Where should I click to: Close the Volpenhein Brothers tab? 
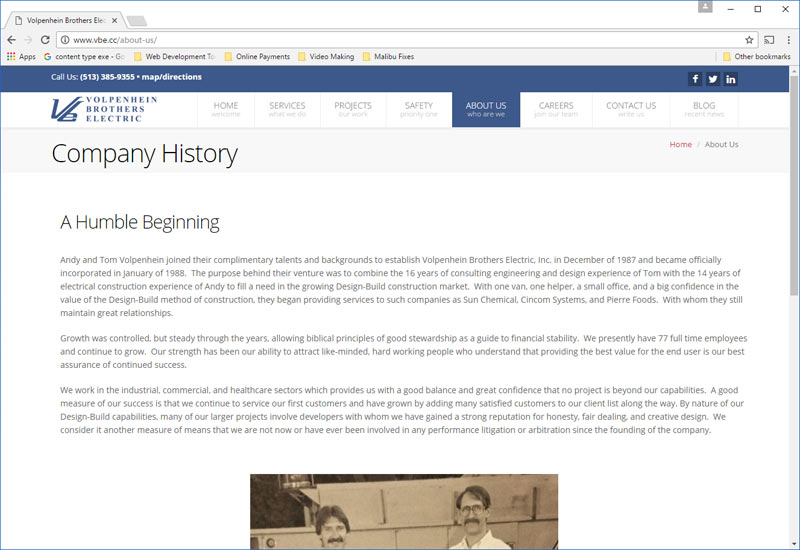(x=114, y=20)
